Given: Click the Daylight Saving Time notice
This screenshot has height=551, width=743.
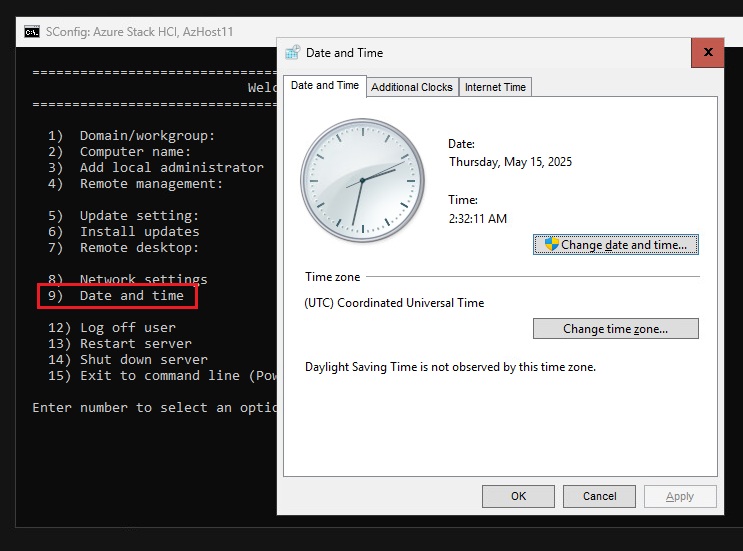Looking at the screenshot, I should (450, 367).
